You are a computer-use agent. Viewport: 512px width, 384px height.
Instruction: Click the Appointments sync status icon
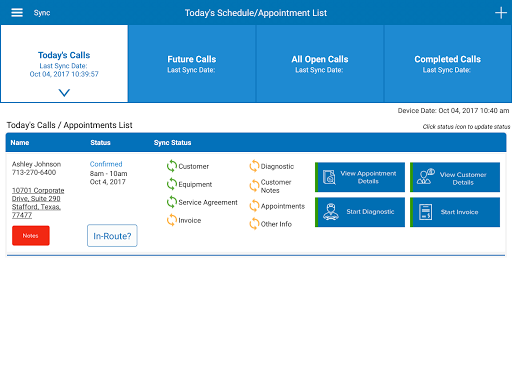pos(254,206)
